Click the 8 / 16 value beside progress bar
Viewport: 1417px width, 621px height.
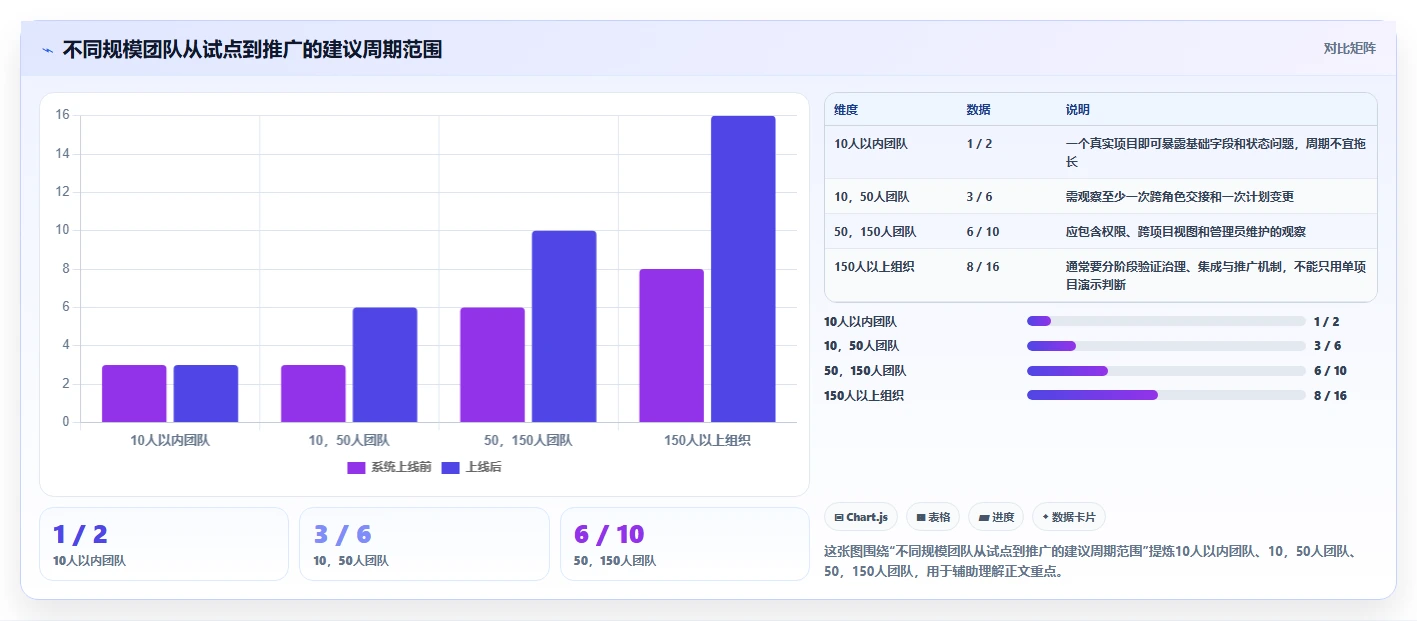point(1330,396)
